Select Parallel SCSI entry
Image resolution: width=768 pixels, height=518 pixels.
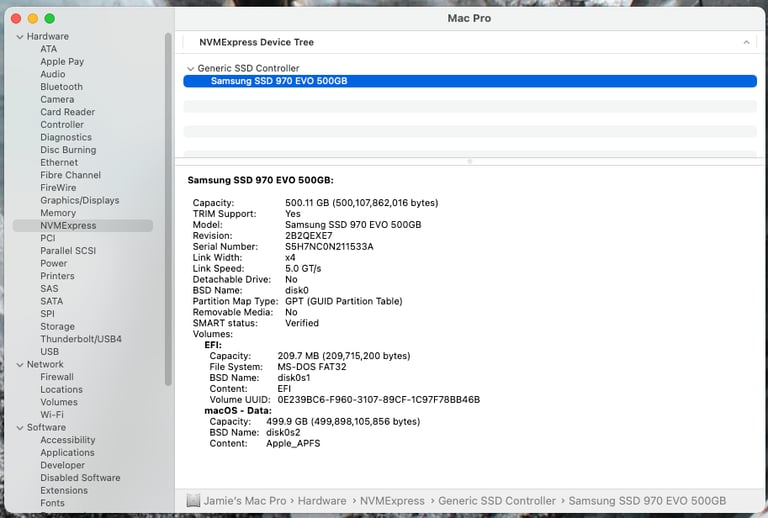68,251
